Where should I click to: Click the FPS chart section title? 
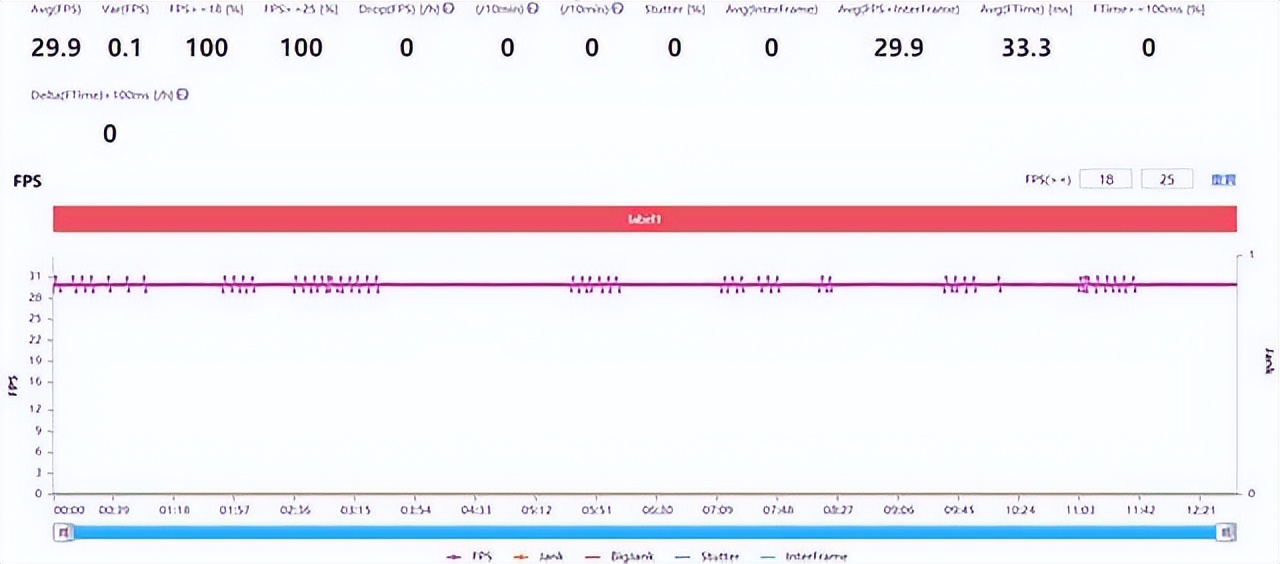(x=26, y=181)
